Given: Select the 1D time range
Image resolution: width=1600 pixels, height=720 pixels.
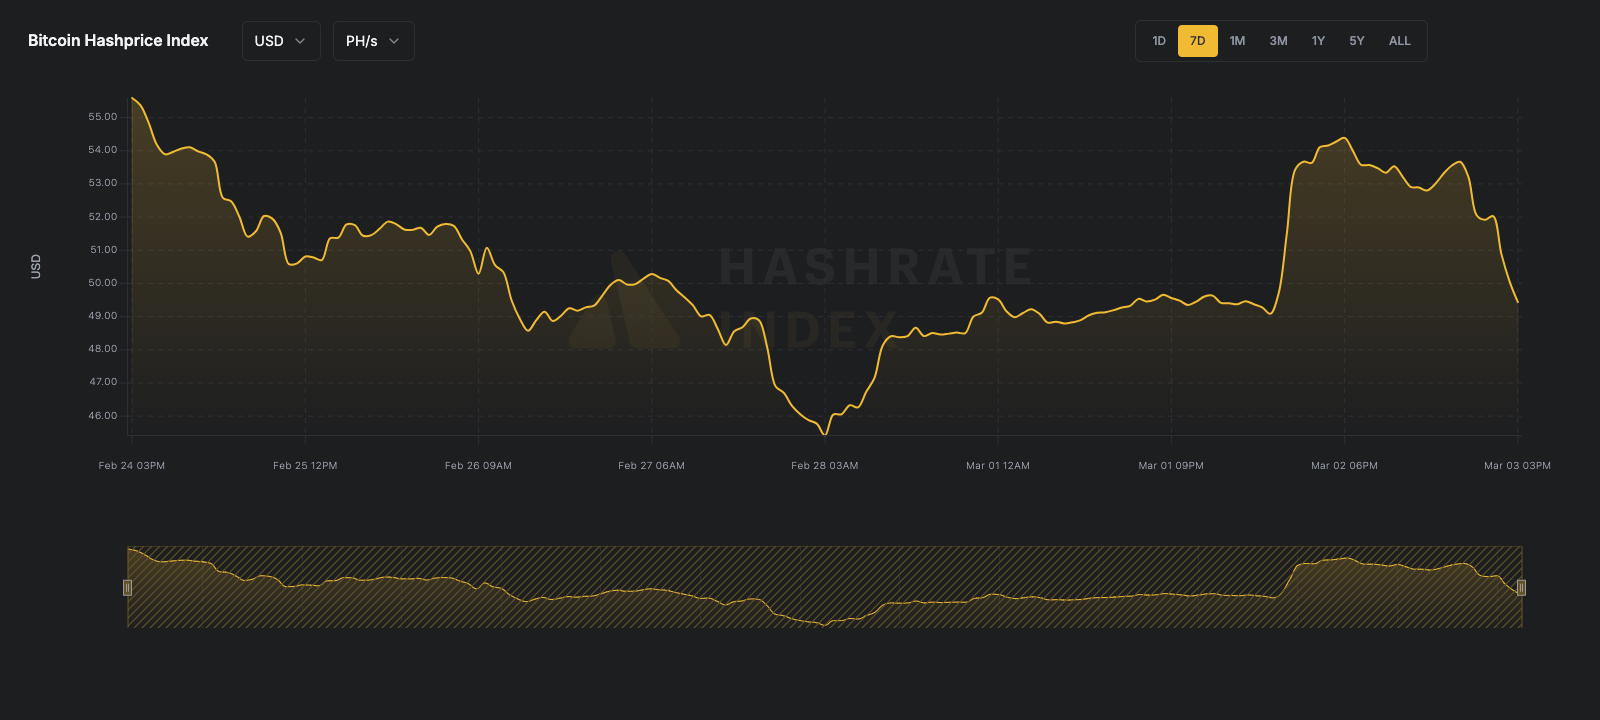Looking at the screenshot, I should 1159,41.
